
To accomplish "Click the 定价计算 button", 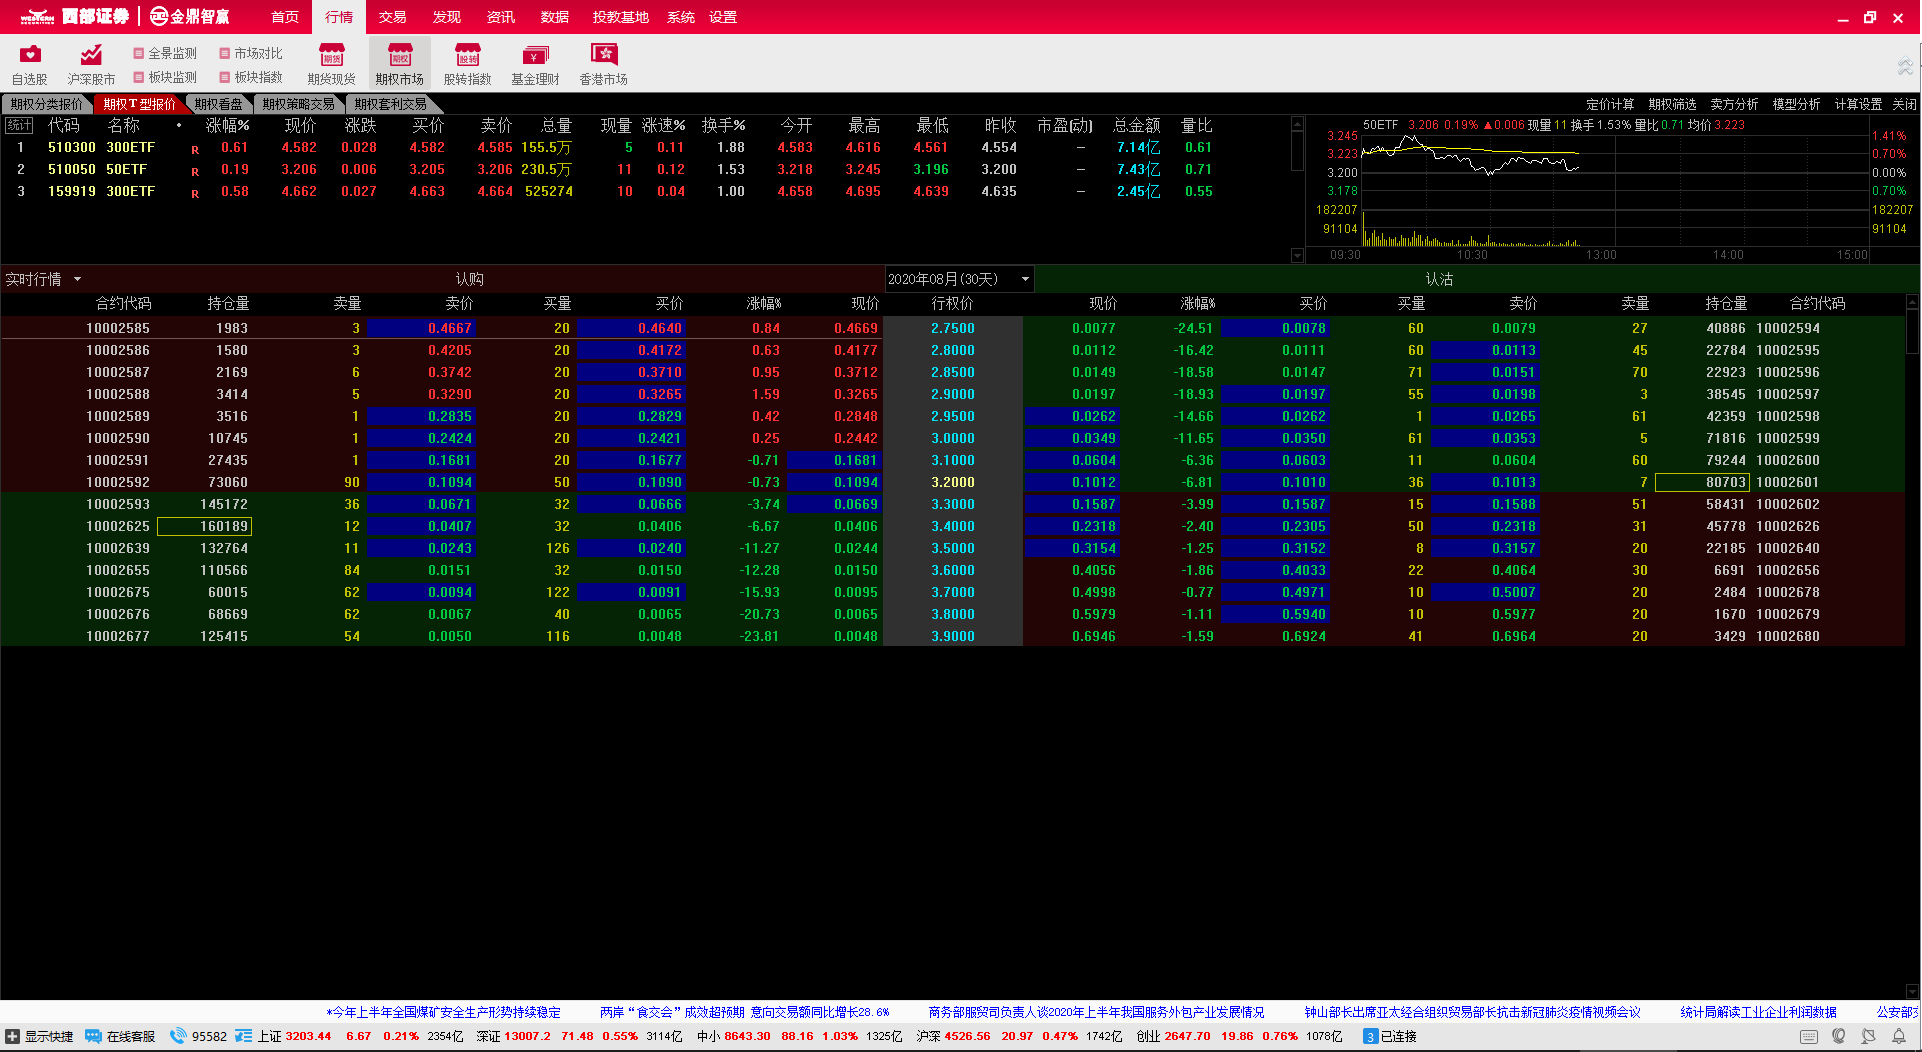I will (x=1609, y=104).
